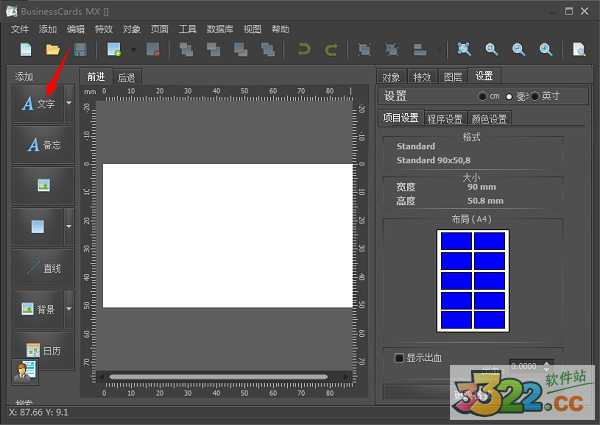600x425 pixels.
Task: Open the 页面 menu
Action: tap(160, 29)
